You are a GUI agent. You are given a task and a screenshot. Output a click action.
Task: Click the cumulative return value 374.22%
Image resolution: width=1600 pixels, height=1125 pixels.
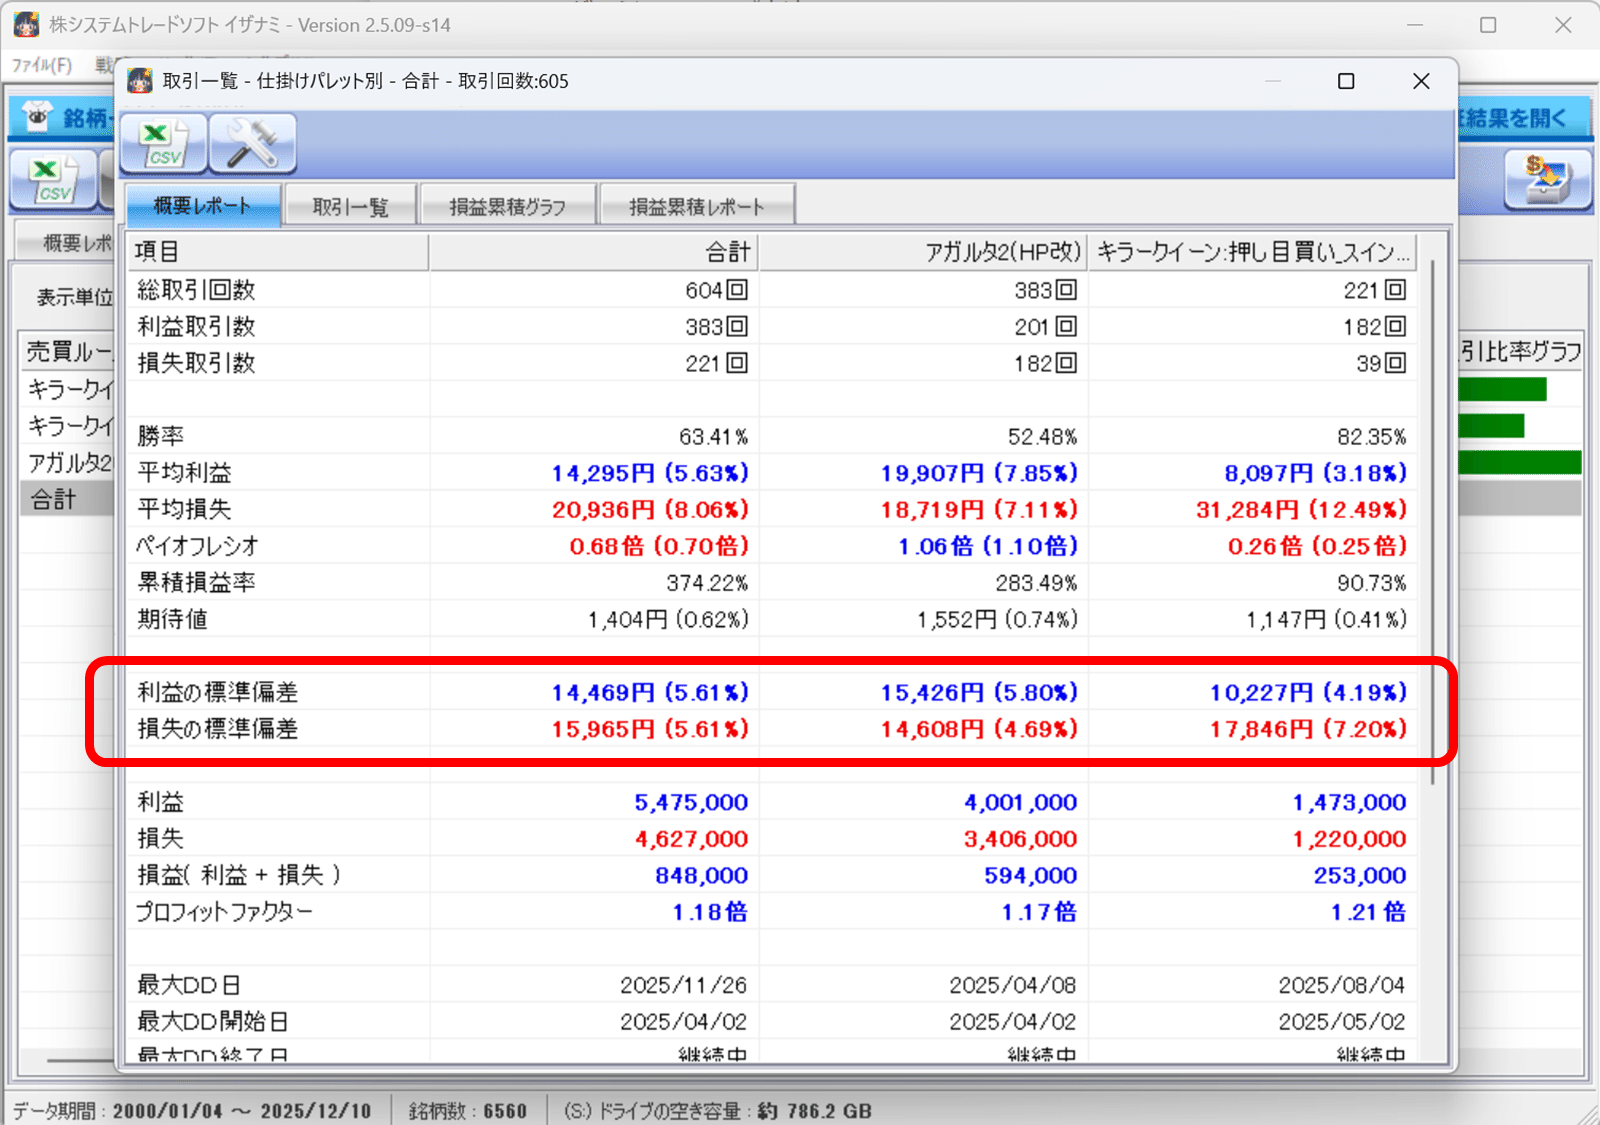(x=707, y=582)
